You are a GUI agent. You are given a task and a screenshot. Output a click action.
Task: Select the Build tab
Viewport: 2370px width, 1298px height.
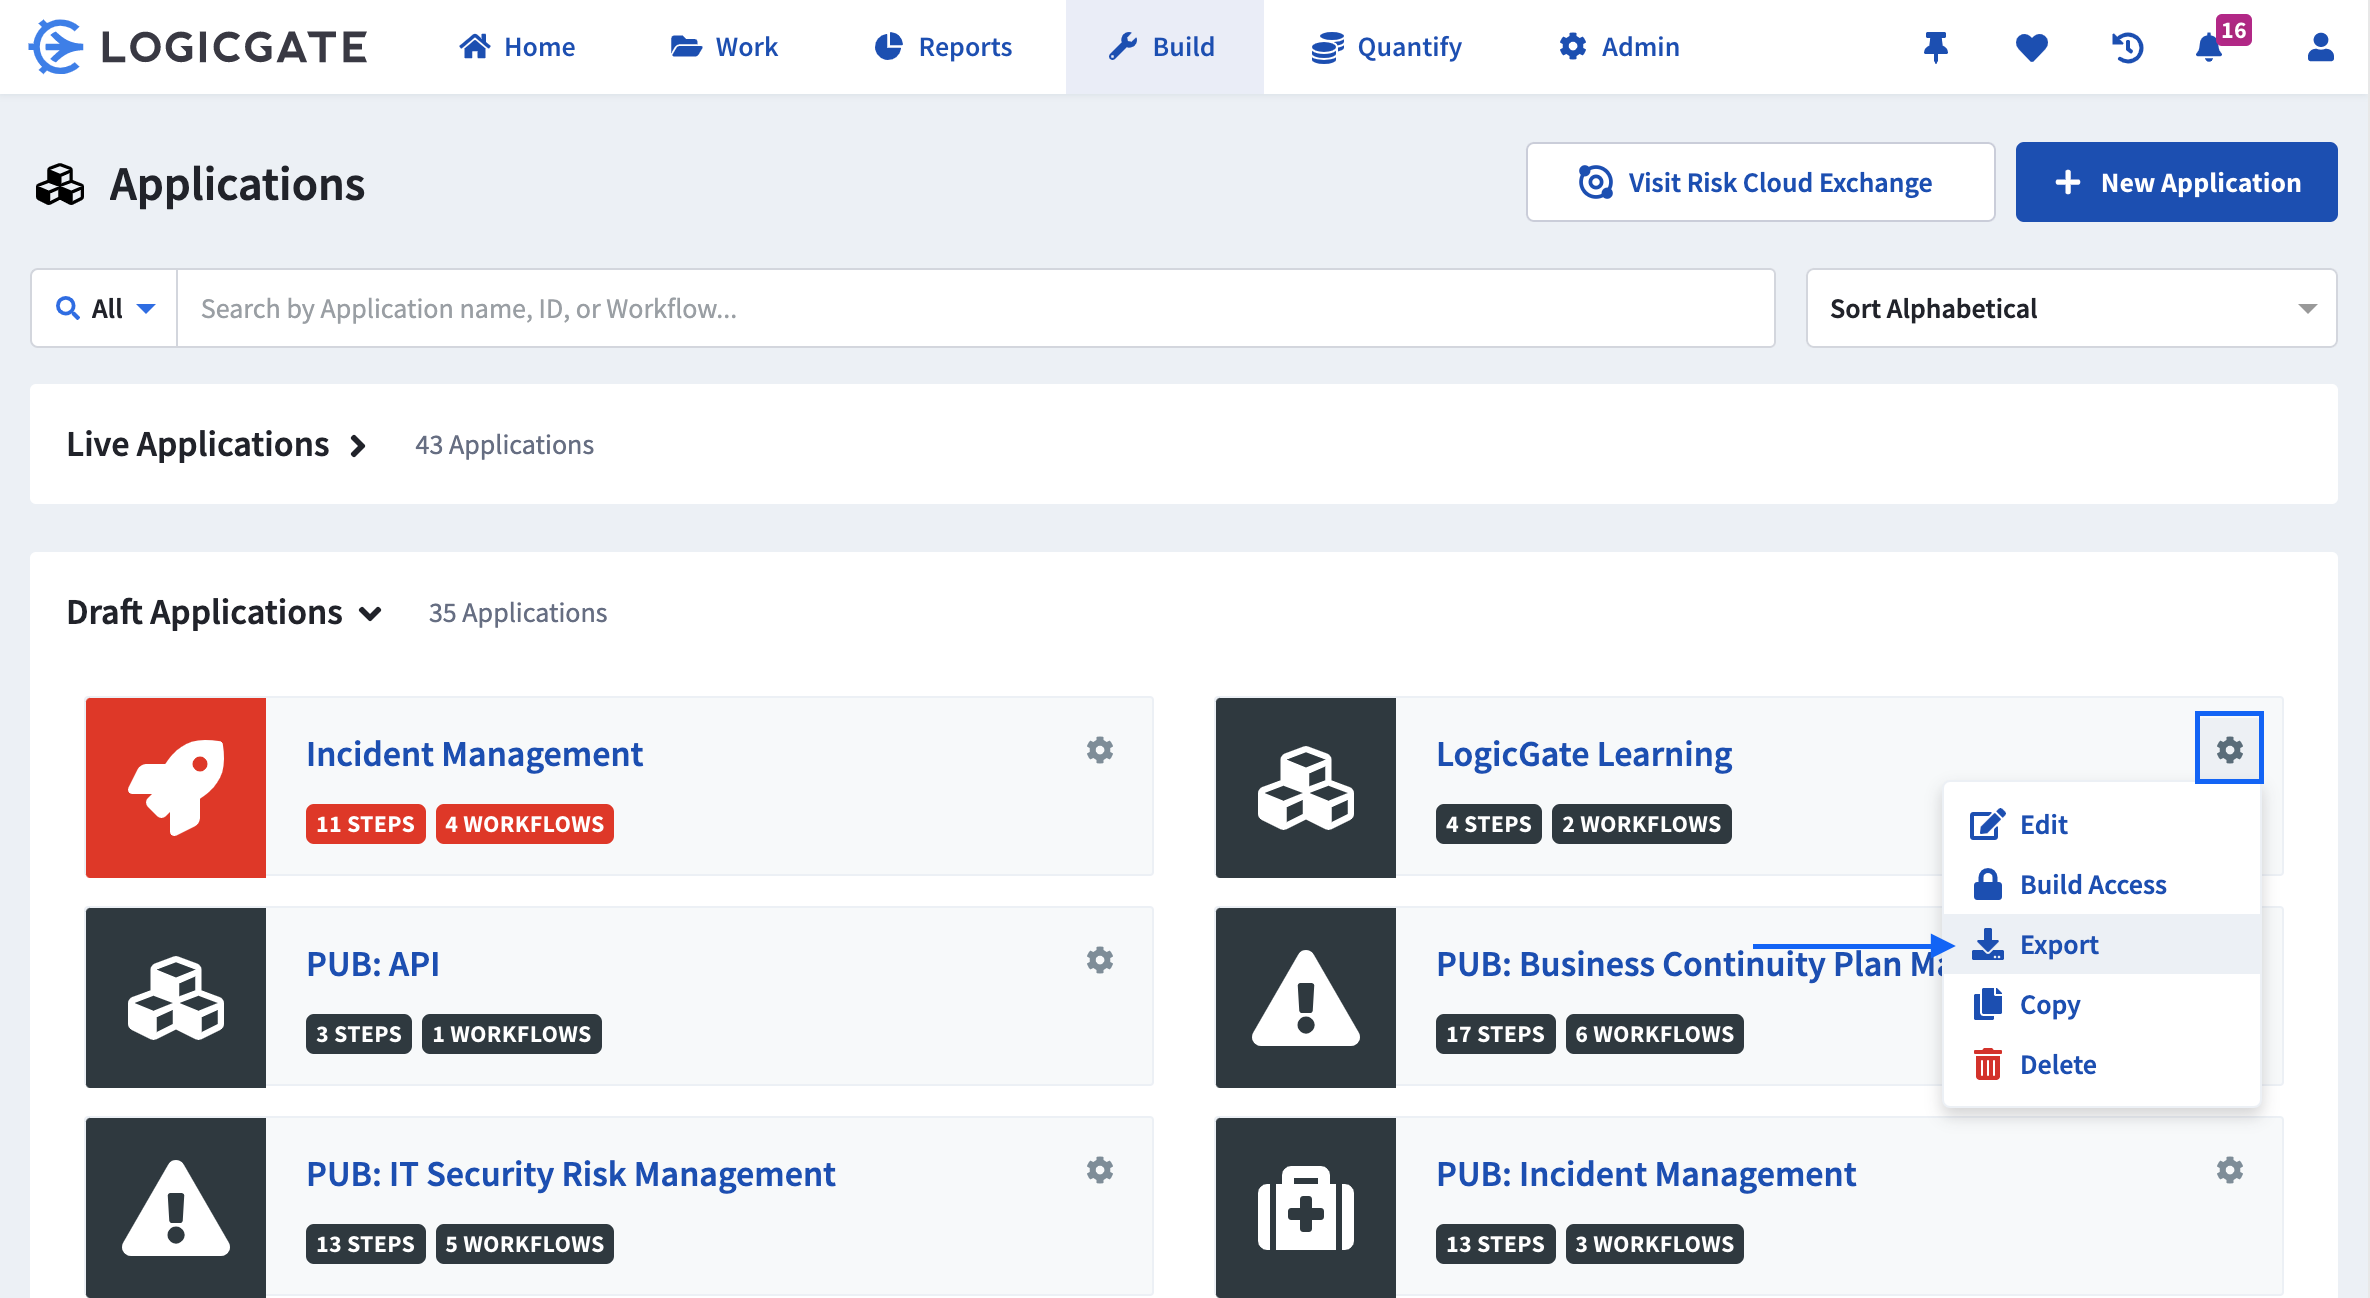[1164, 47]
